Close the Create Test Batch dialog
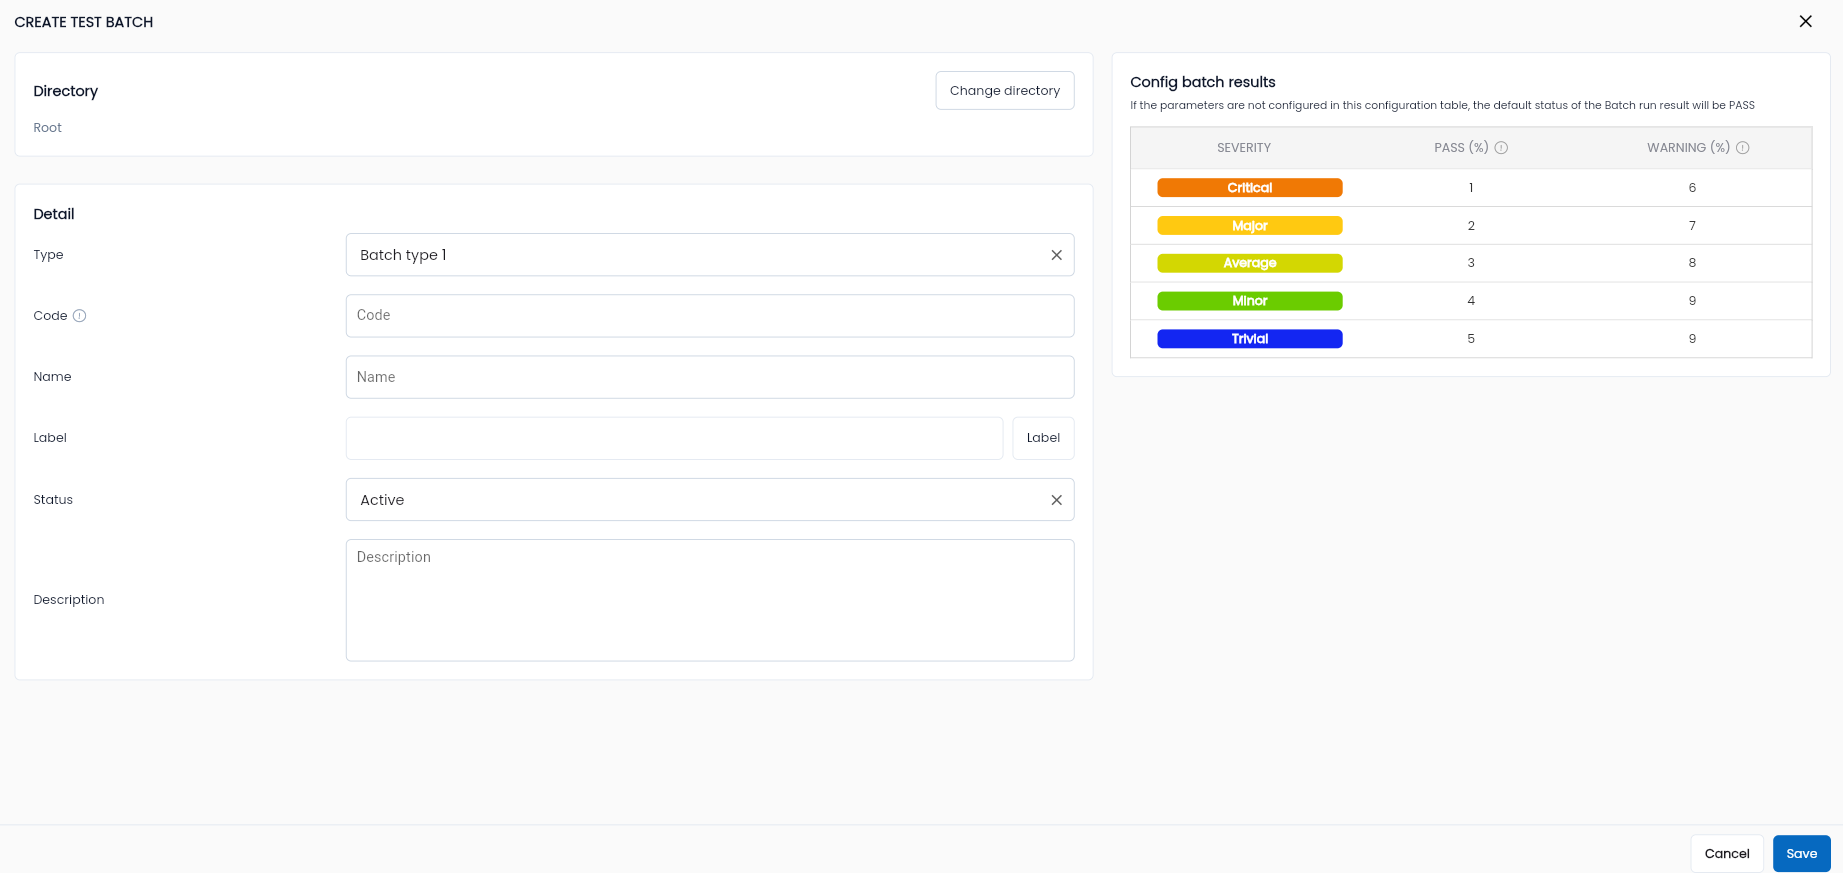 coord(1805,21)
